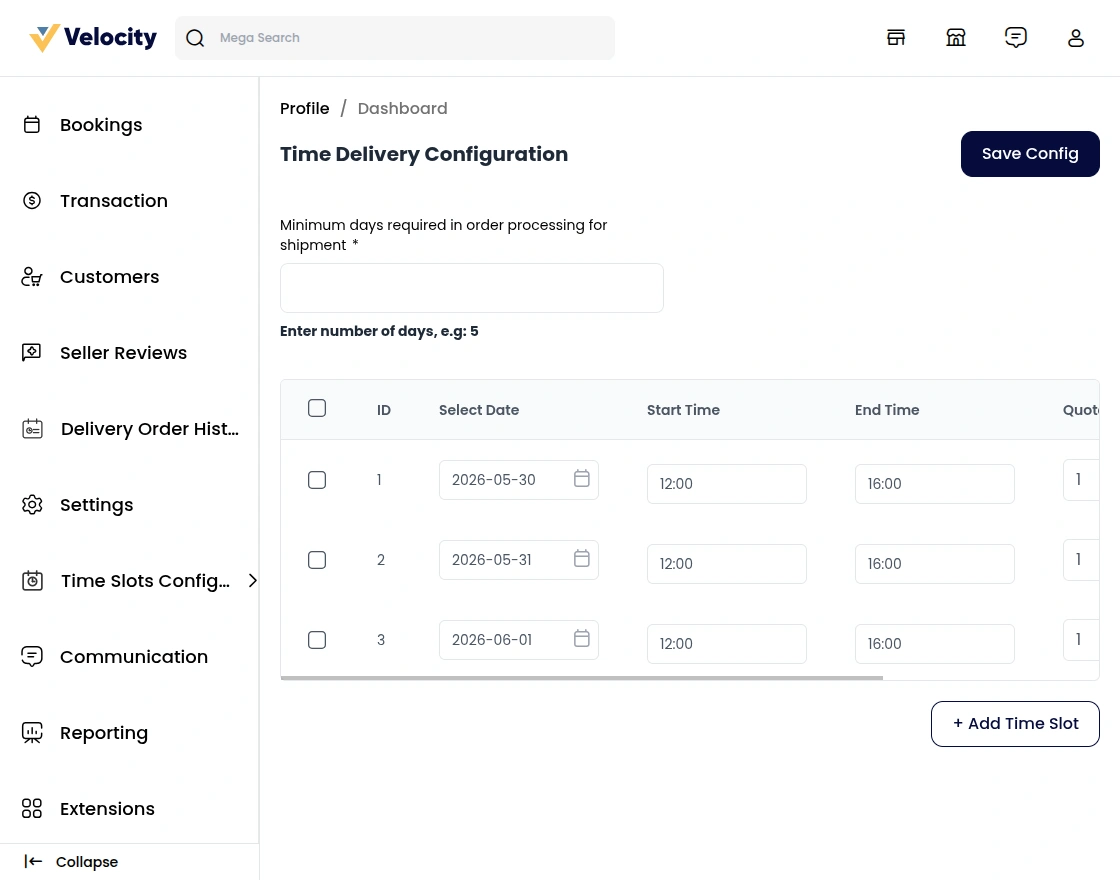Click the ID column header
The width and height of the screenshot is (1120, 880).
click(x=384, y=410)
